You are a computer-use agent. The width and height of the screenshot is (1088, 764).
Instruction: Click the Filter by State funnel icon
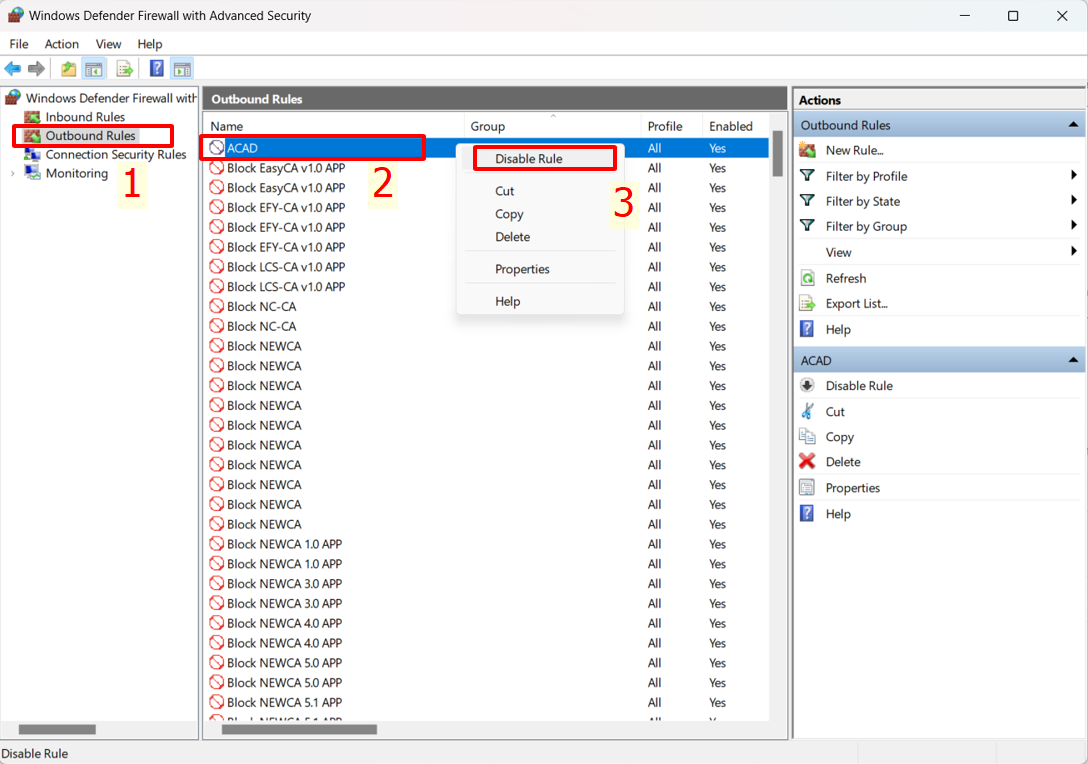coord(807,201)
